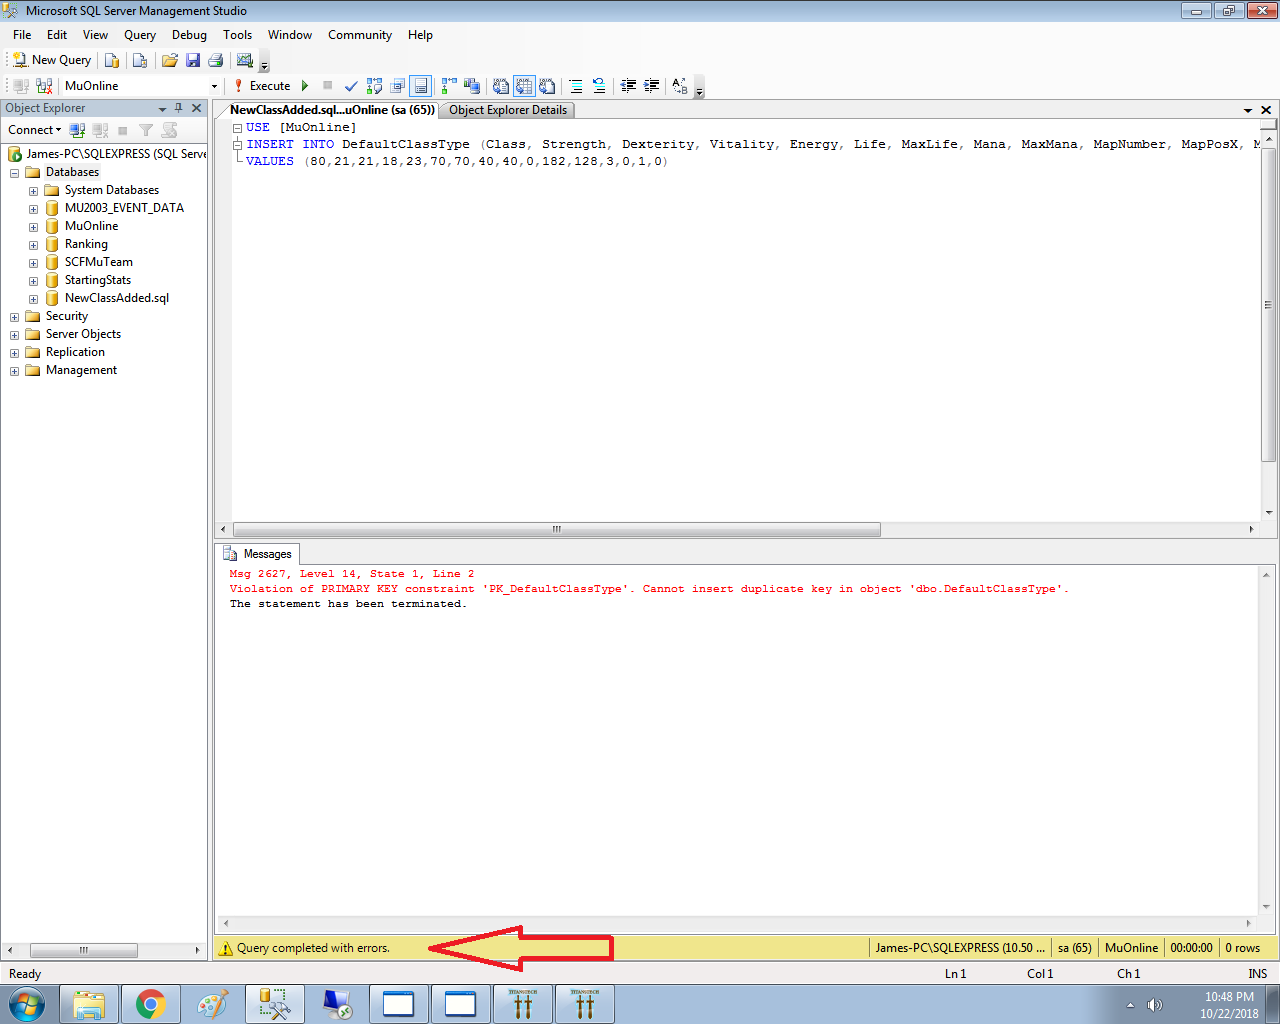1280x1024 pixels.
Task: Click the Print icon in toolbar
Action: (215, 60)
